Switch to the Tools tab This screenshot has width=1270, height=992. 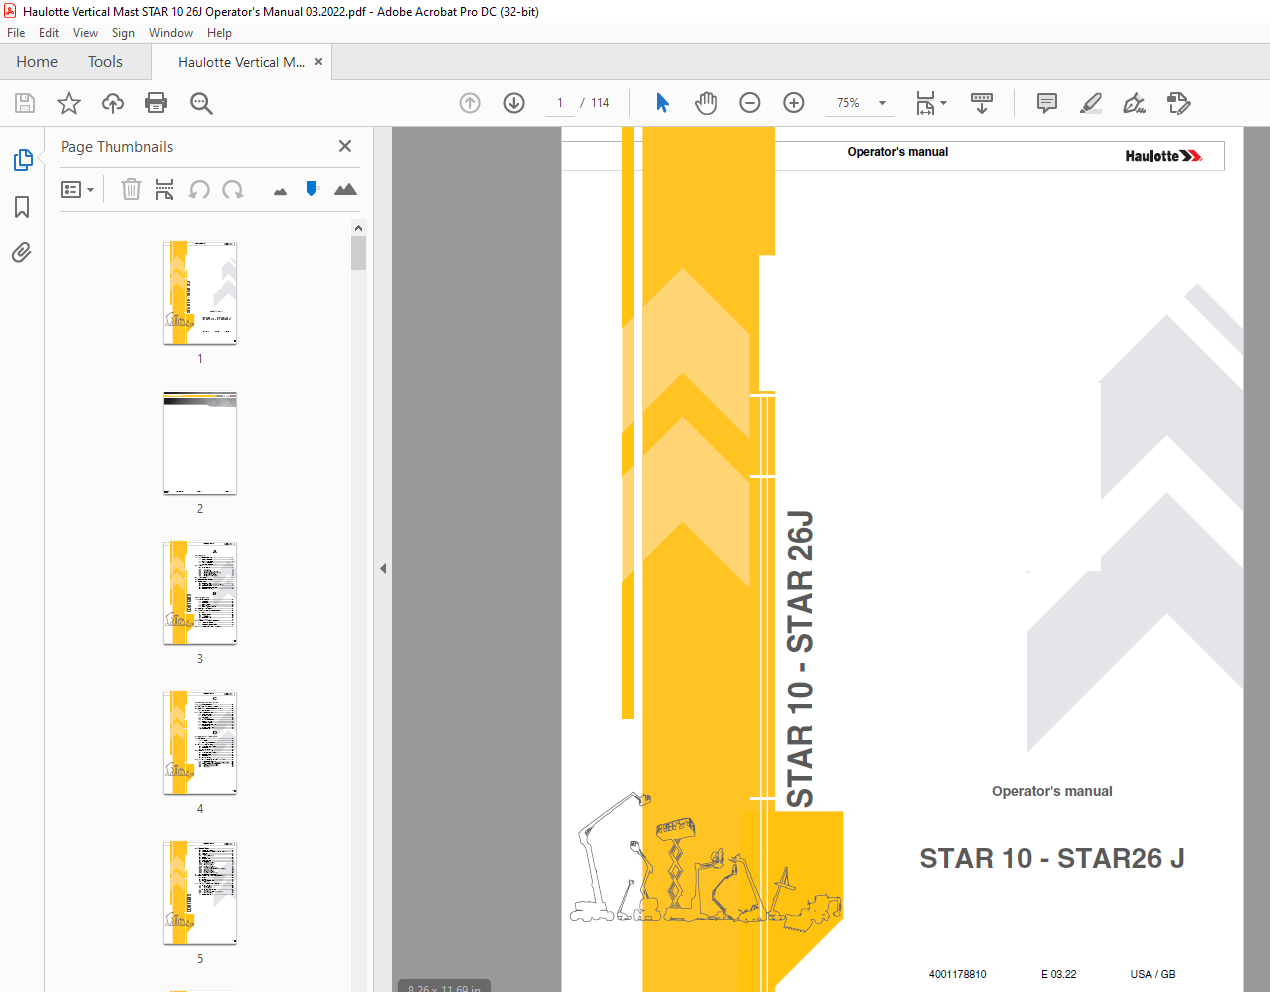click(105, 62)
